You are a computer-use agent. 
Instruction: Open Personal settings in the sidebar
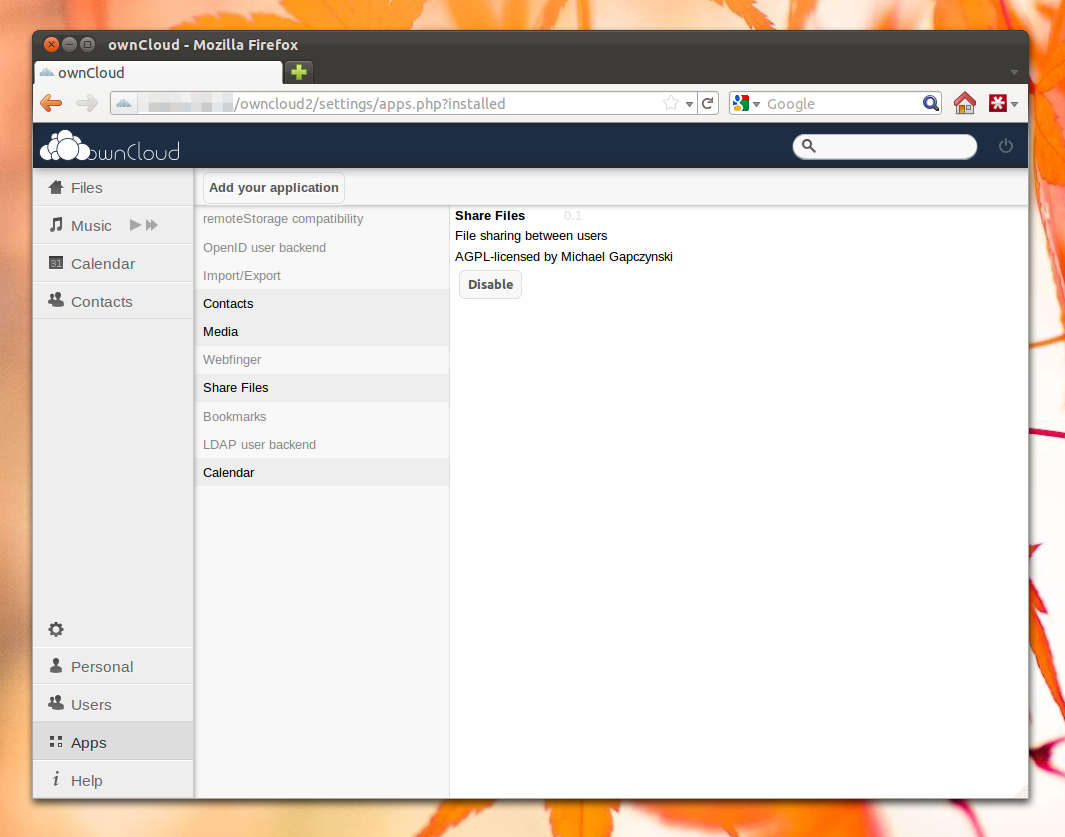tap(113, 666)
